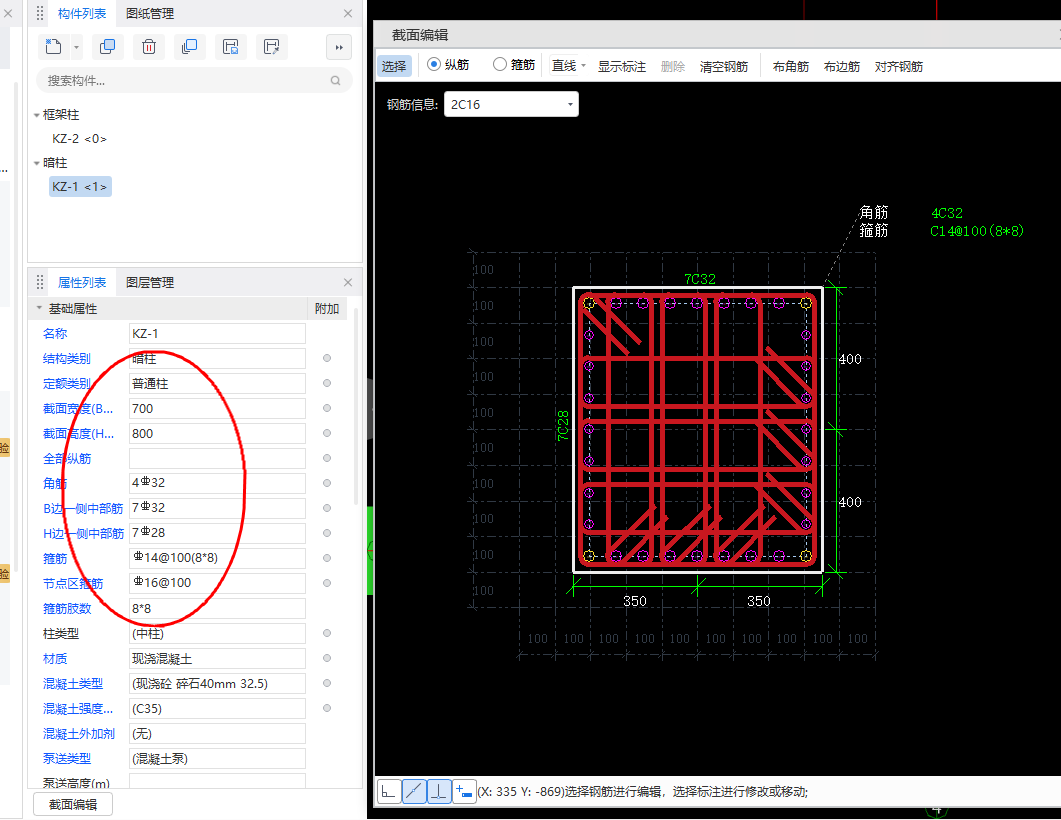Open the 钢筋信息 combo box showing 2C16
The image size is (1061, 820).
(511, 104)
